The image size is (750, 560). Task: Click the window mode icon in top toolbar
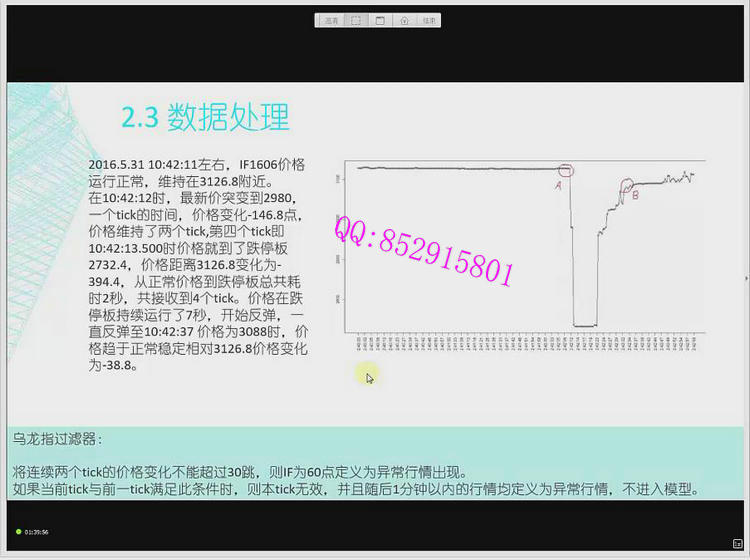pos(380,20)
